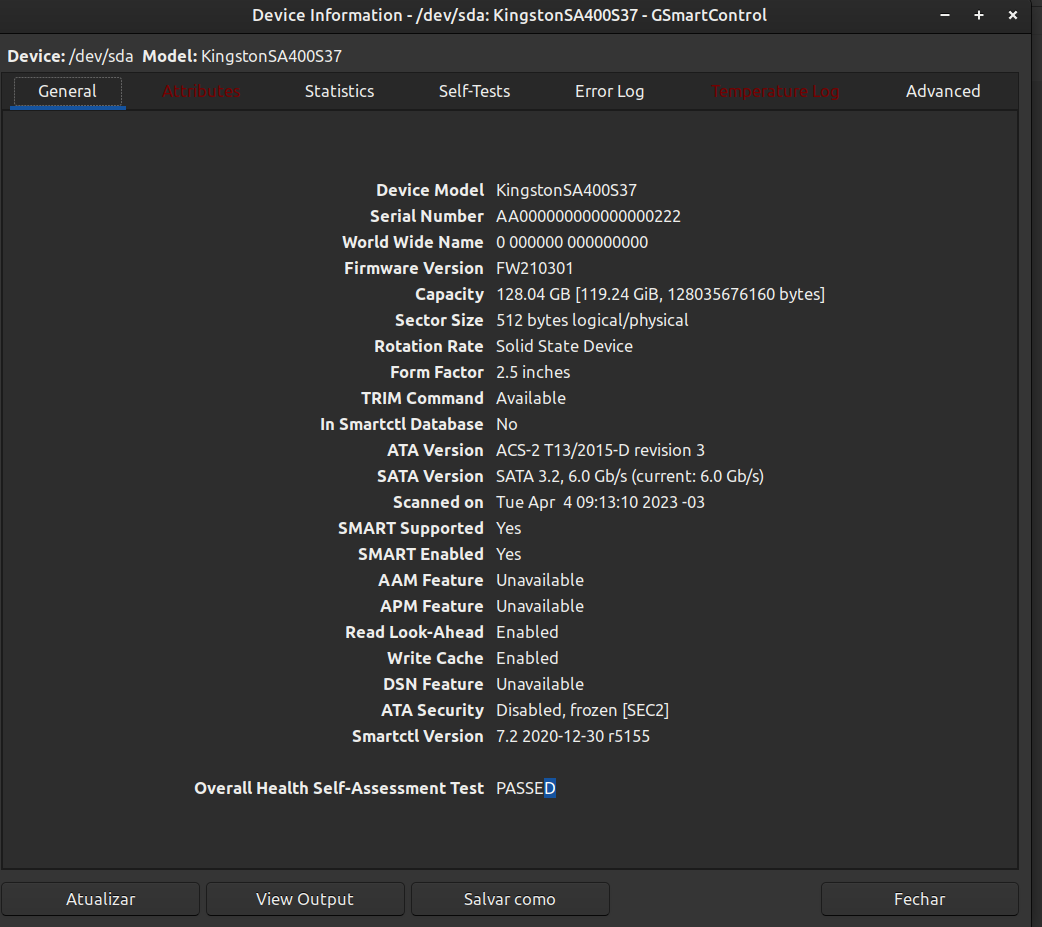Click Smartctl Version value 7.2
Screen dimensions: 1042x927
[x=573, y=736]
